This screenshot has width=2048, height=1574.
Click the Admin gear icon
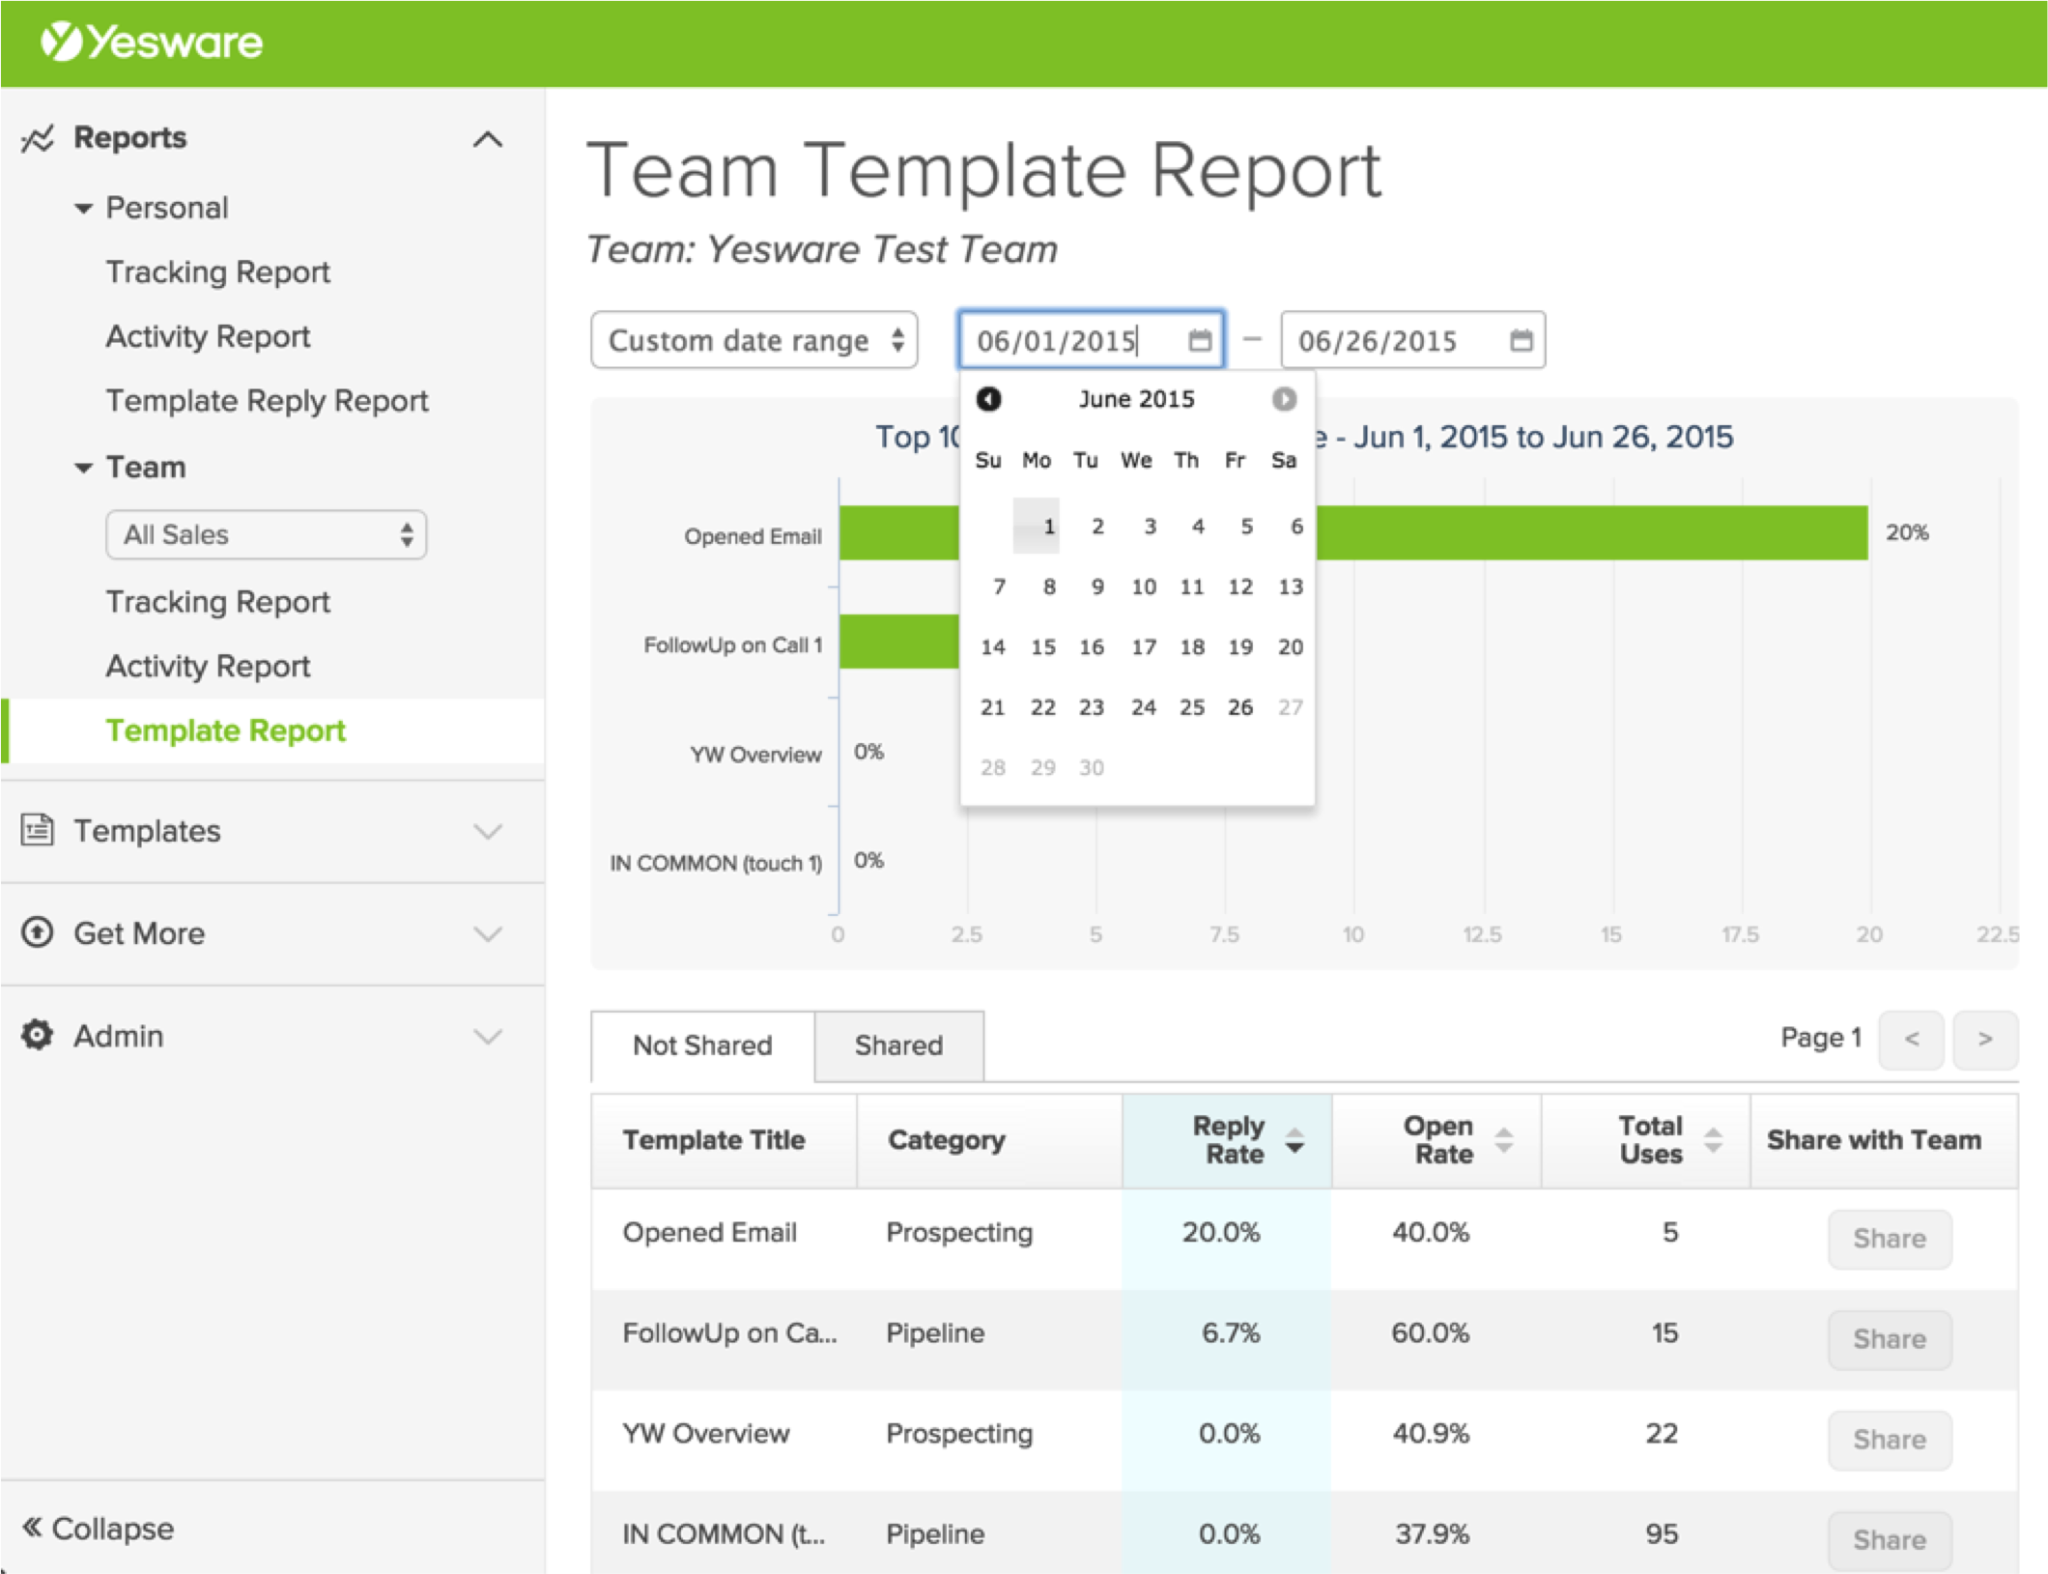point(37,1035)
